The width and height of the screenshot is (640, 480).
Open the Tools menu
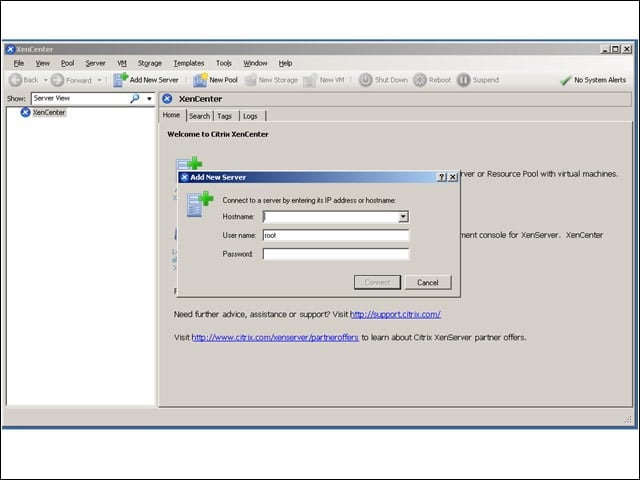224,63
